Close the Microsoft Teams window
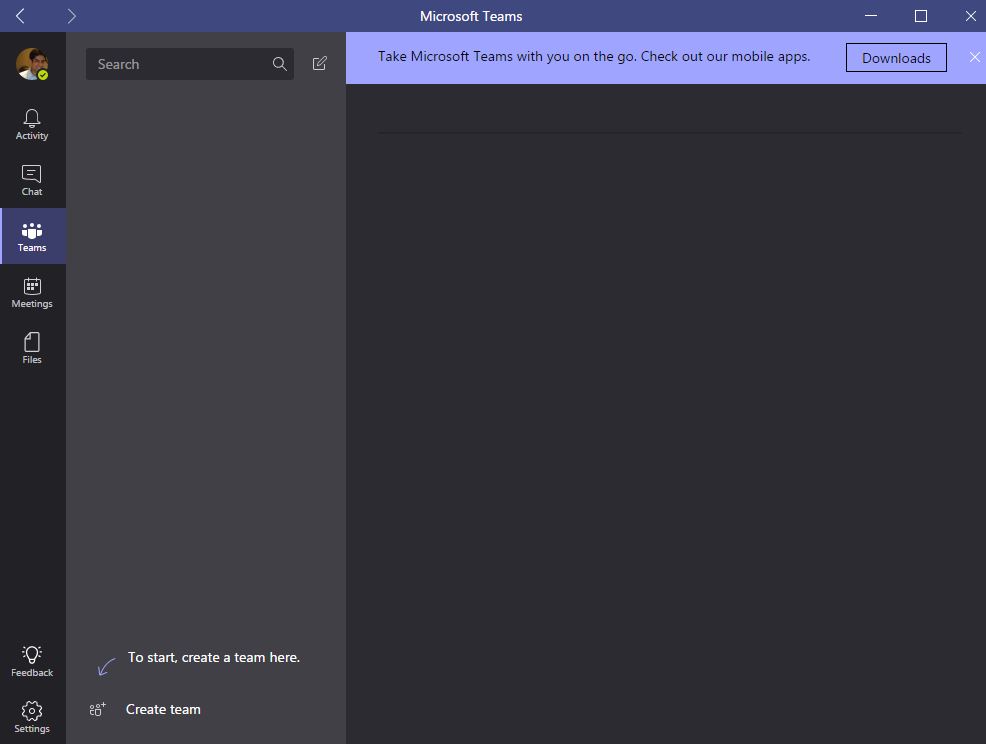 pos(970,16)
